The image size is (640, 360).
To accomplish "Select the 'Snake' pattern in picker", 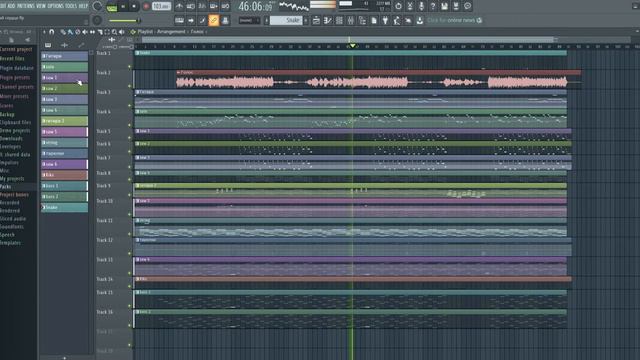I will (x=64, y=207).
